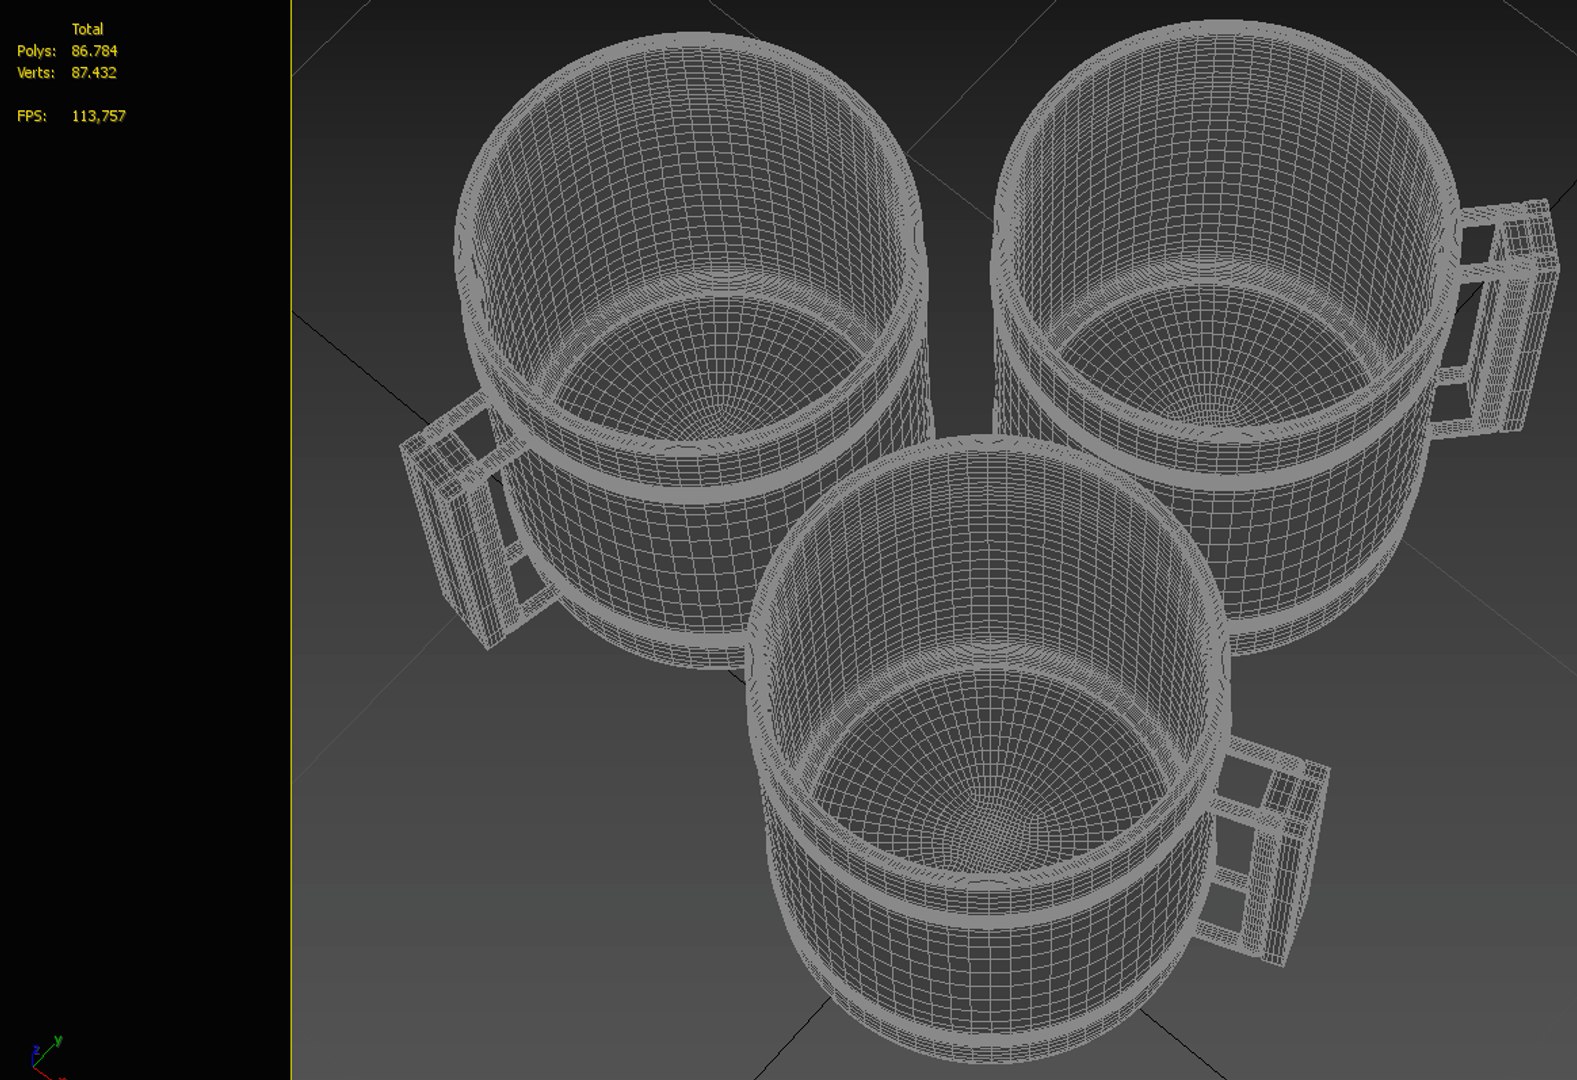The image size is (1577, 1080).
Task: Click the Verts count value 87.432
Action: click(94, 73)
